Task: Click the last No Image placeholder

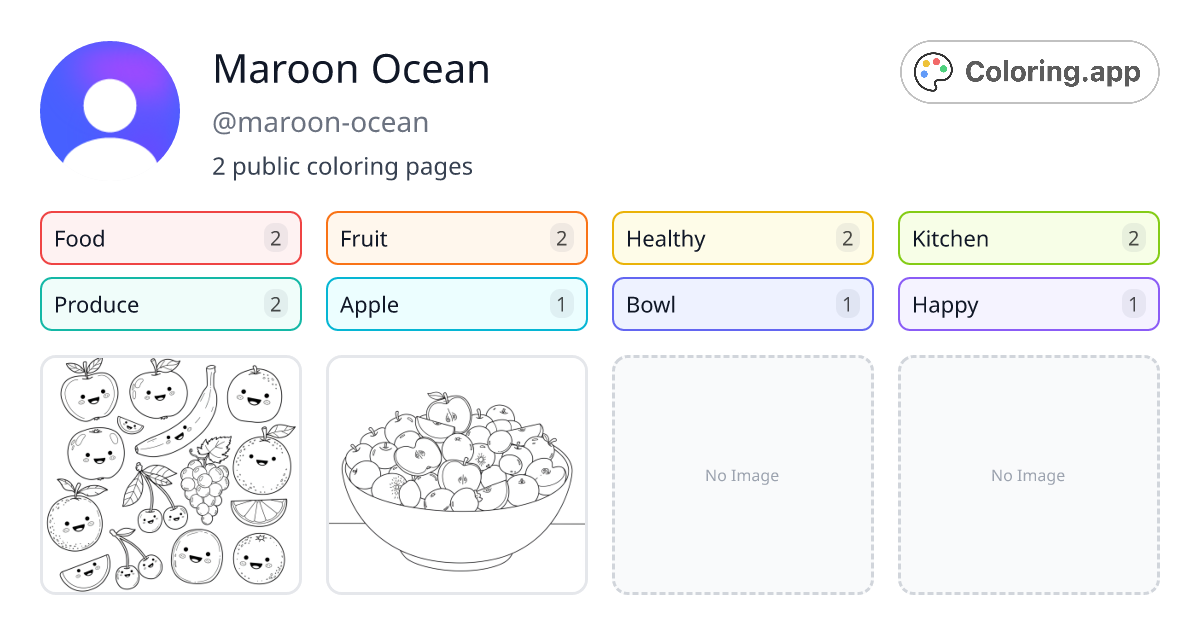Action: pos(1028,475)
